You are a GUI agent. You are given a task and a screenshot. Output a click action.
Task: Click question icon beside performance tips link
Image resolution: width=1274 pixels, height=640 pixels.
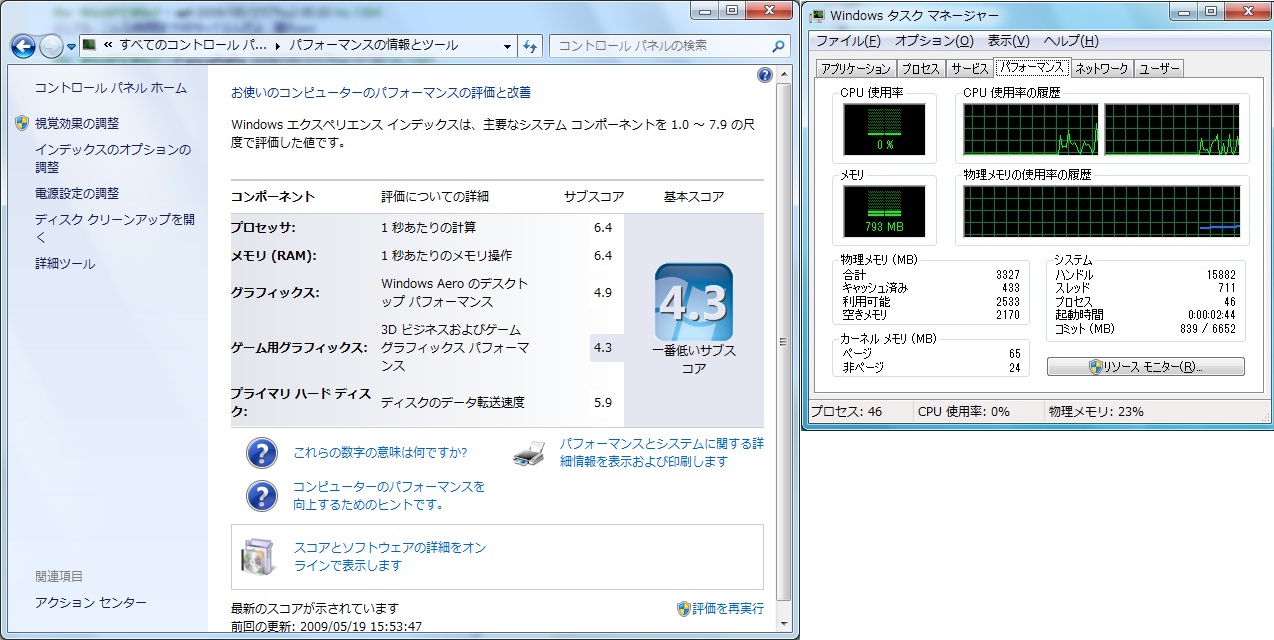(261, 495)
